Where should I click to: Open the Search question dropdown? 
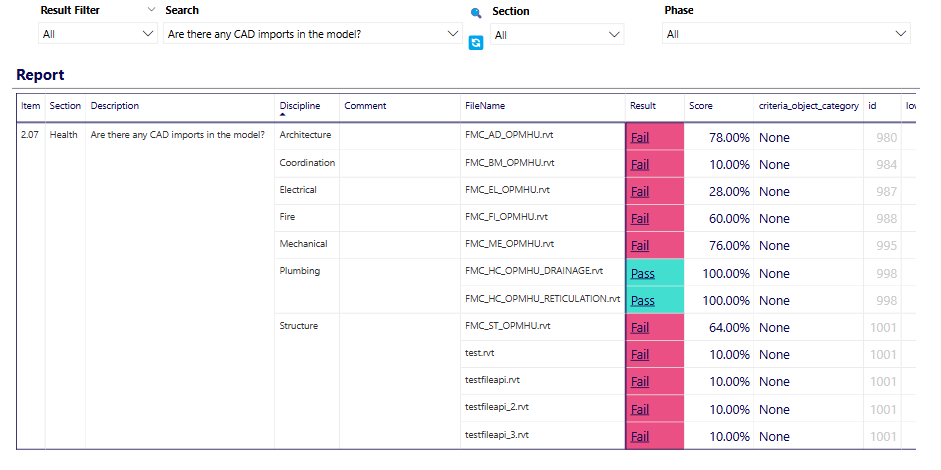click(x=313, y=34)
